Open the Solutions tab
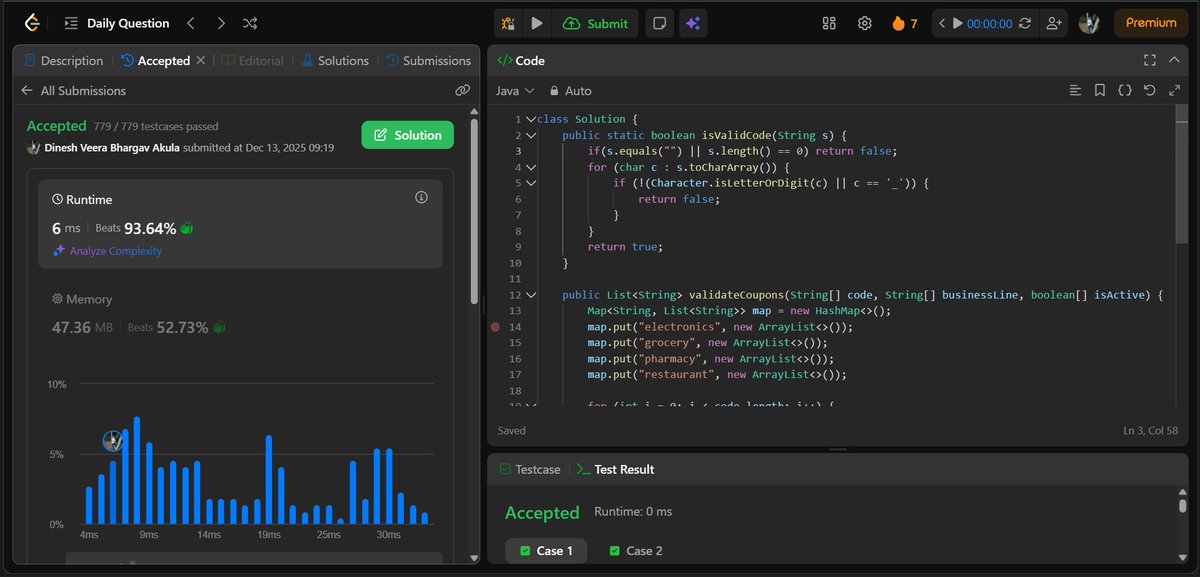 click(x=335, y=61)
